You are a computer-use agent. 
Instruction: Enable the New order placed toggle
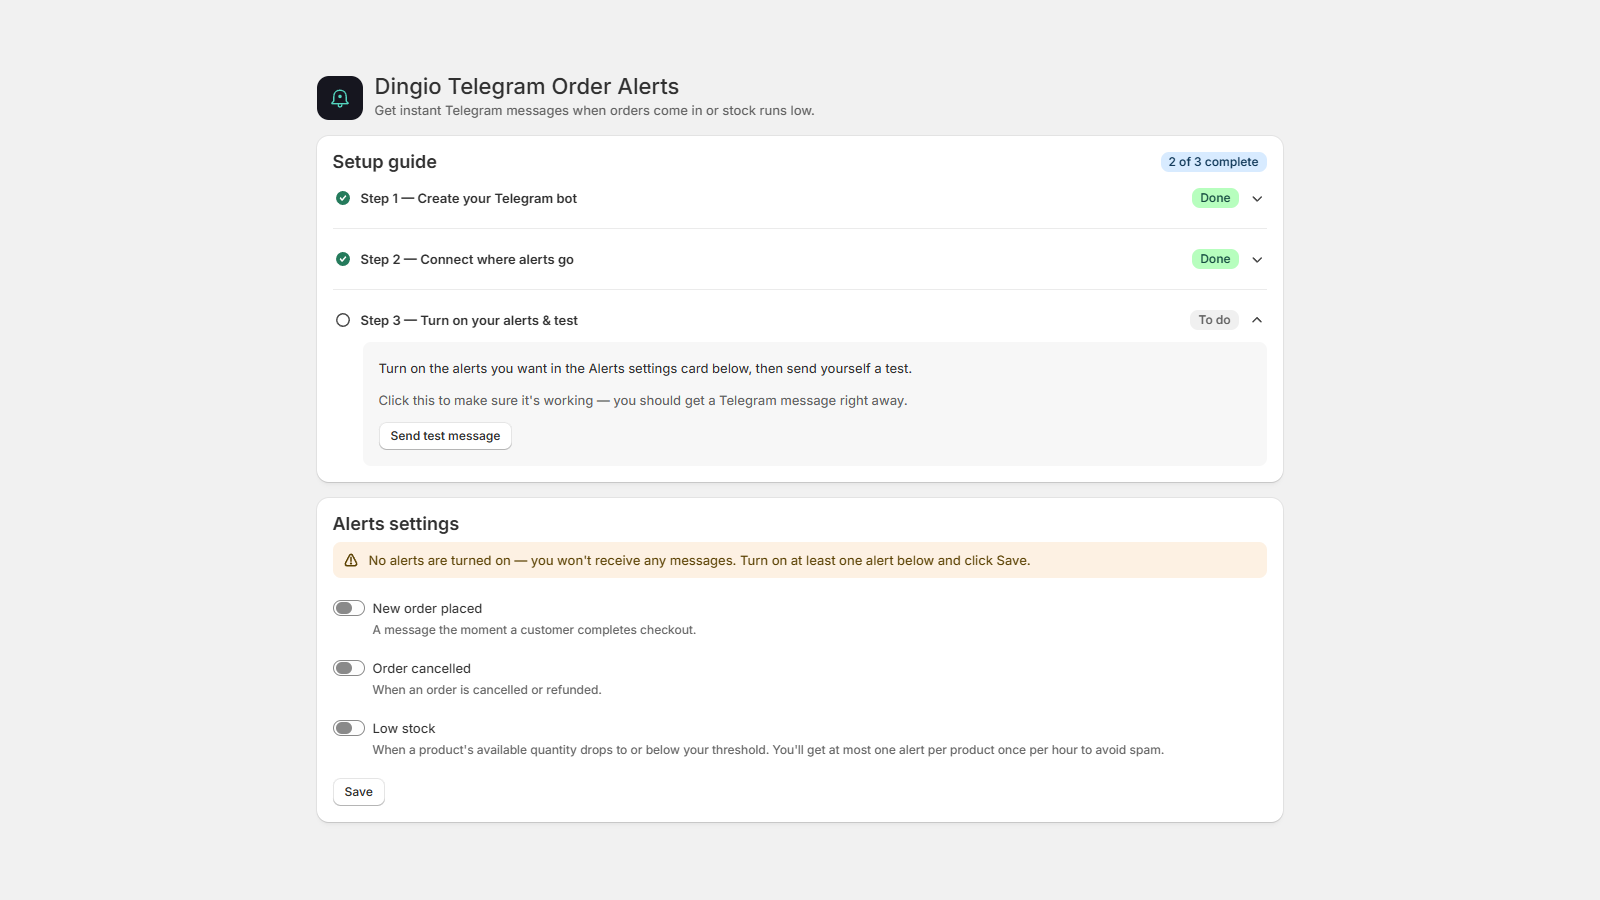(349, 608)
